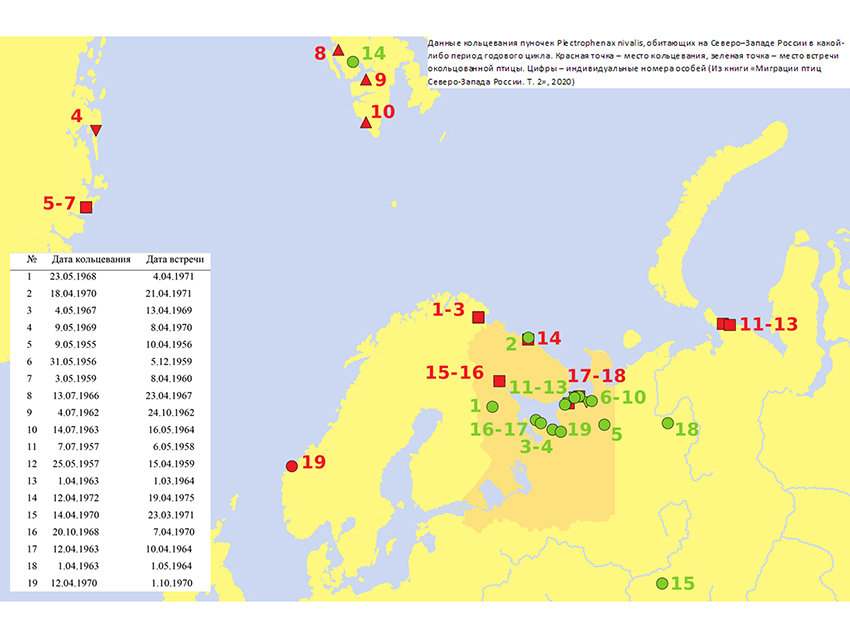Select the date "24.10.1962" in row 9
Viewport: 850px width, 638px height.
pos(171,413)
